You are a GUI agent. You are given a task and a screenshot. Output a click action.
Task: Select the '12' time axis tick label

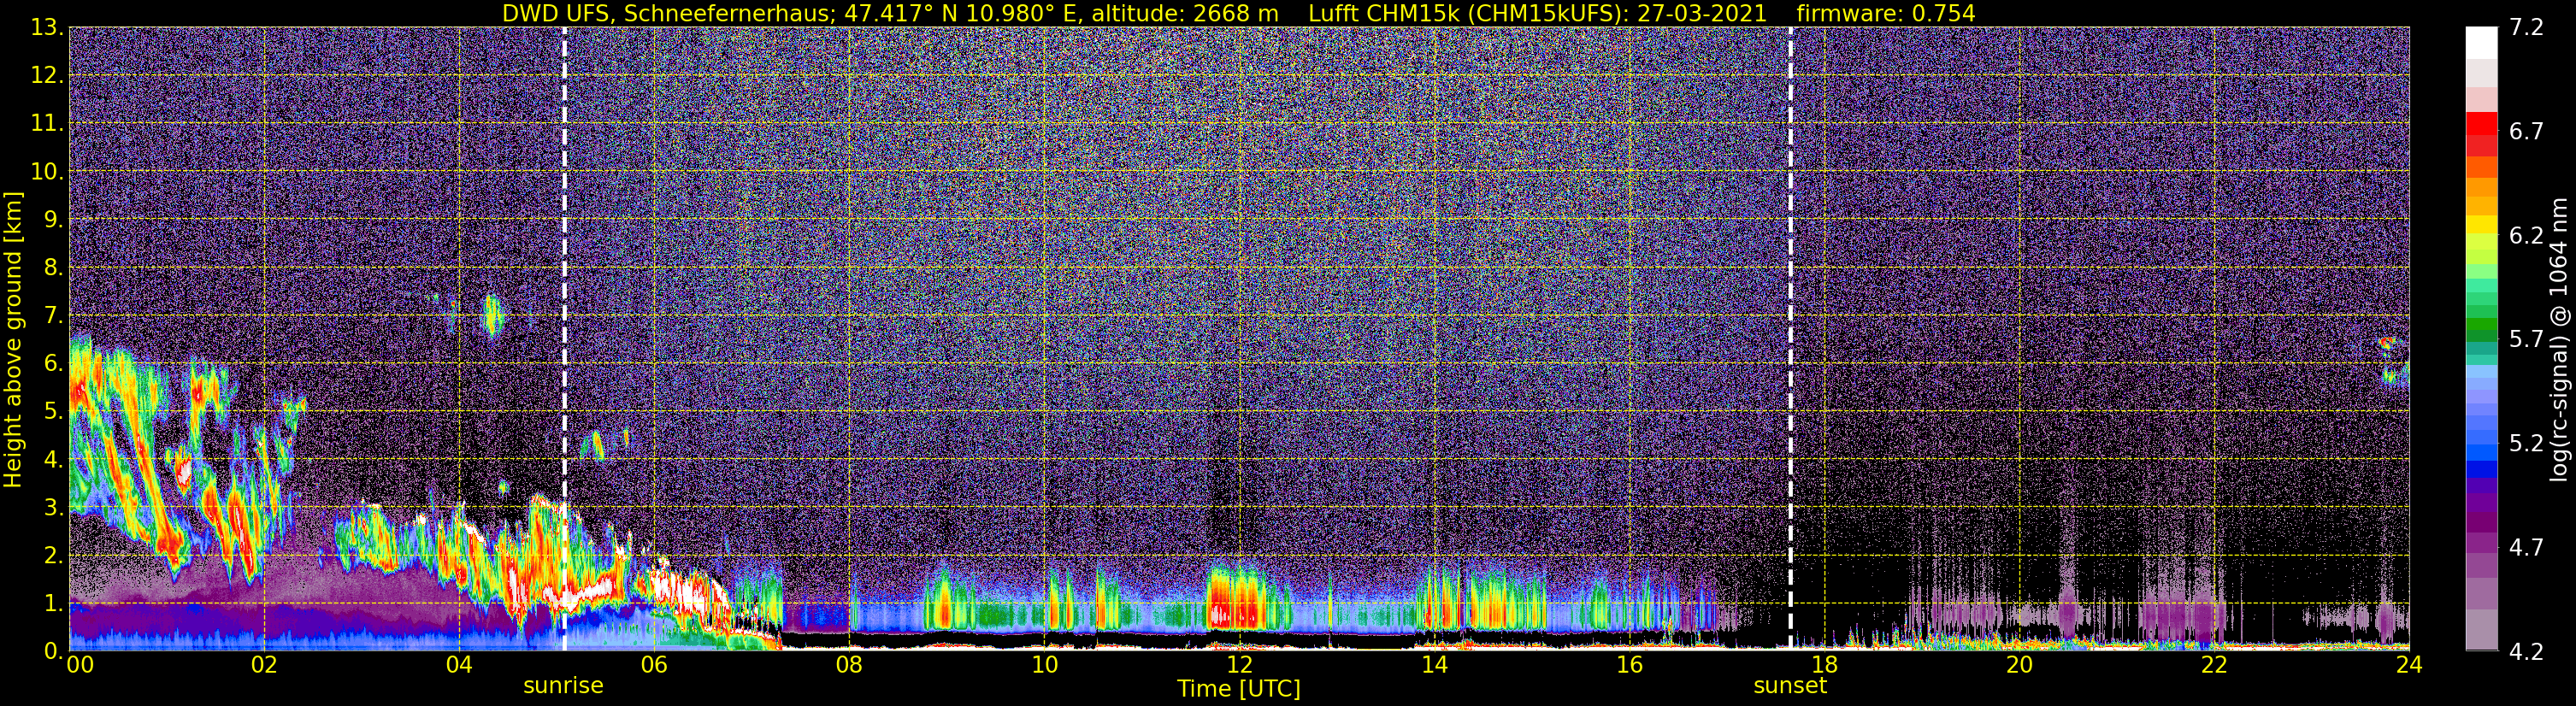pos(1239,666)
